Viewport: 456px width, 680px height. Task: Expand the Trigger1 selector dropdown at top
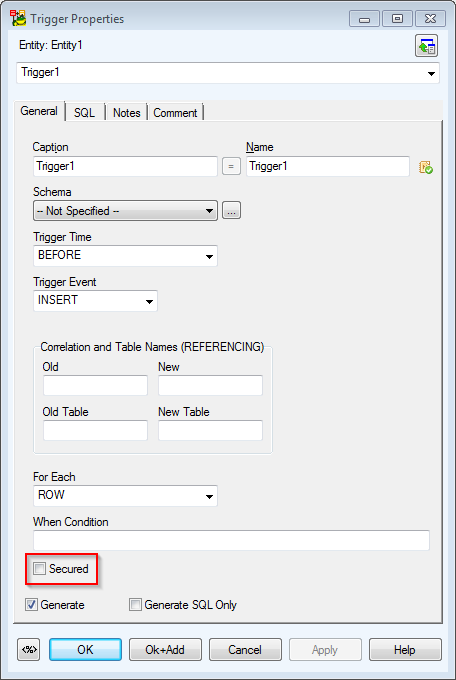pyautogui.click(x=228, y=73)
